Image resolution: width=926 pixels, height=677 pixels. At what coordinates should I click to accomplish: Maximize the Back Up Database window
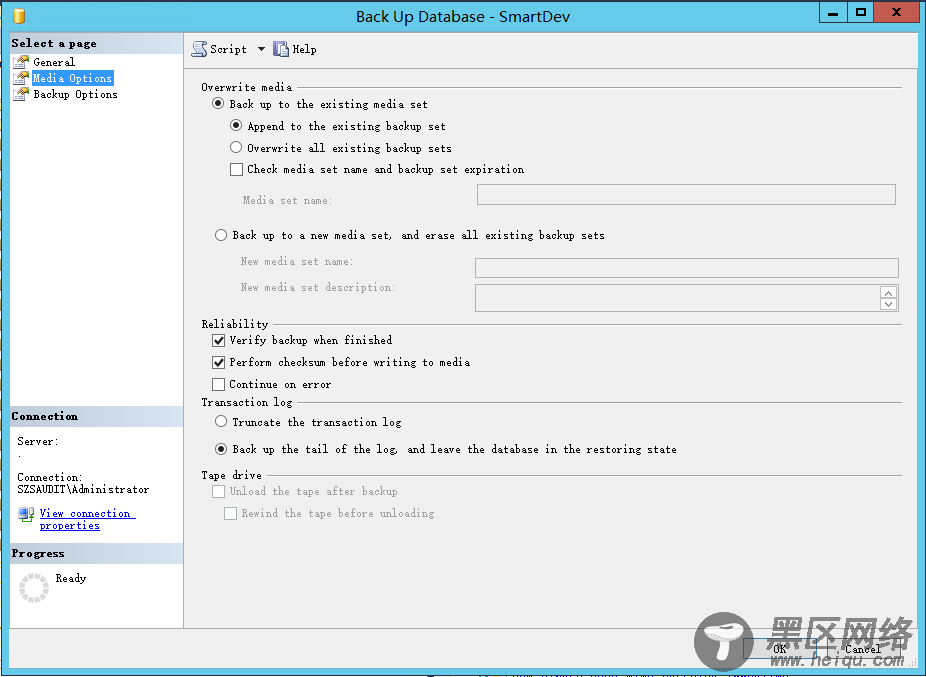click(860, 12)
